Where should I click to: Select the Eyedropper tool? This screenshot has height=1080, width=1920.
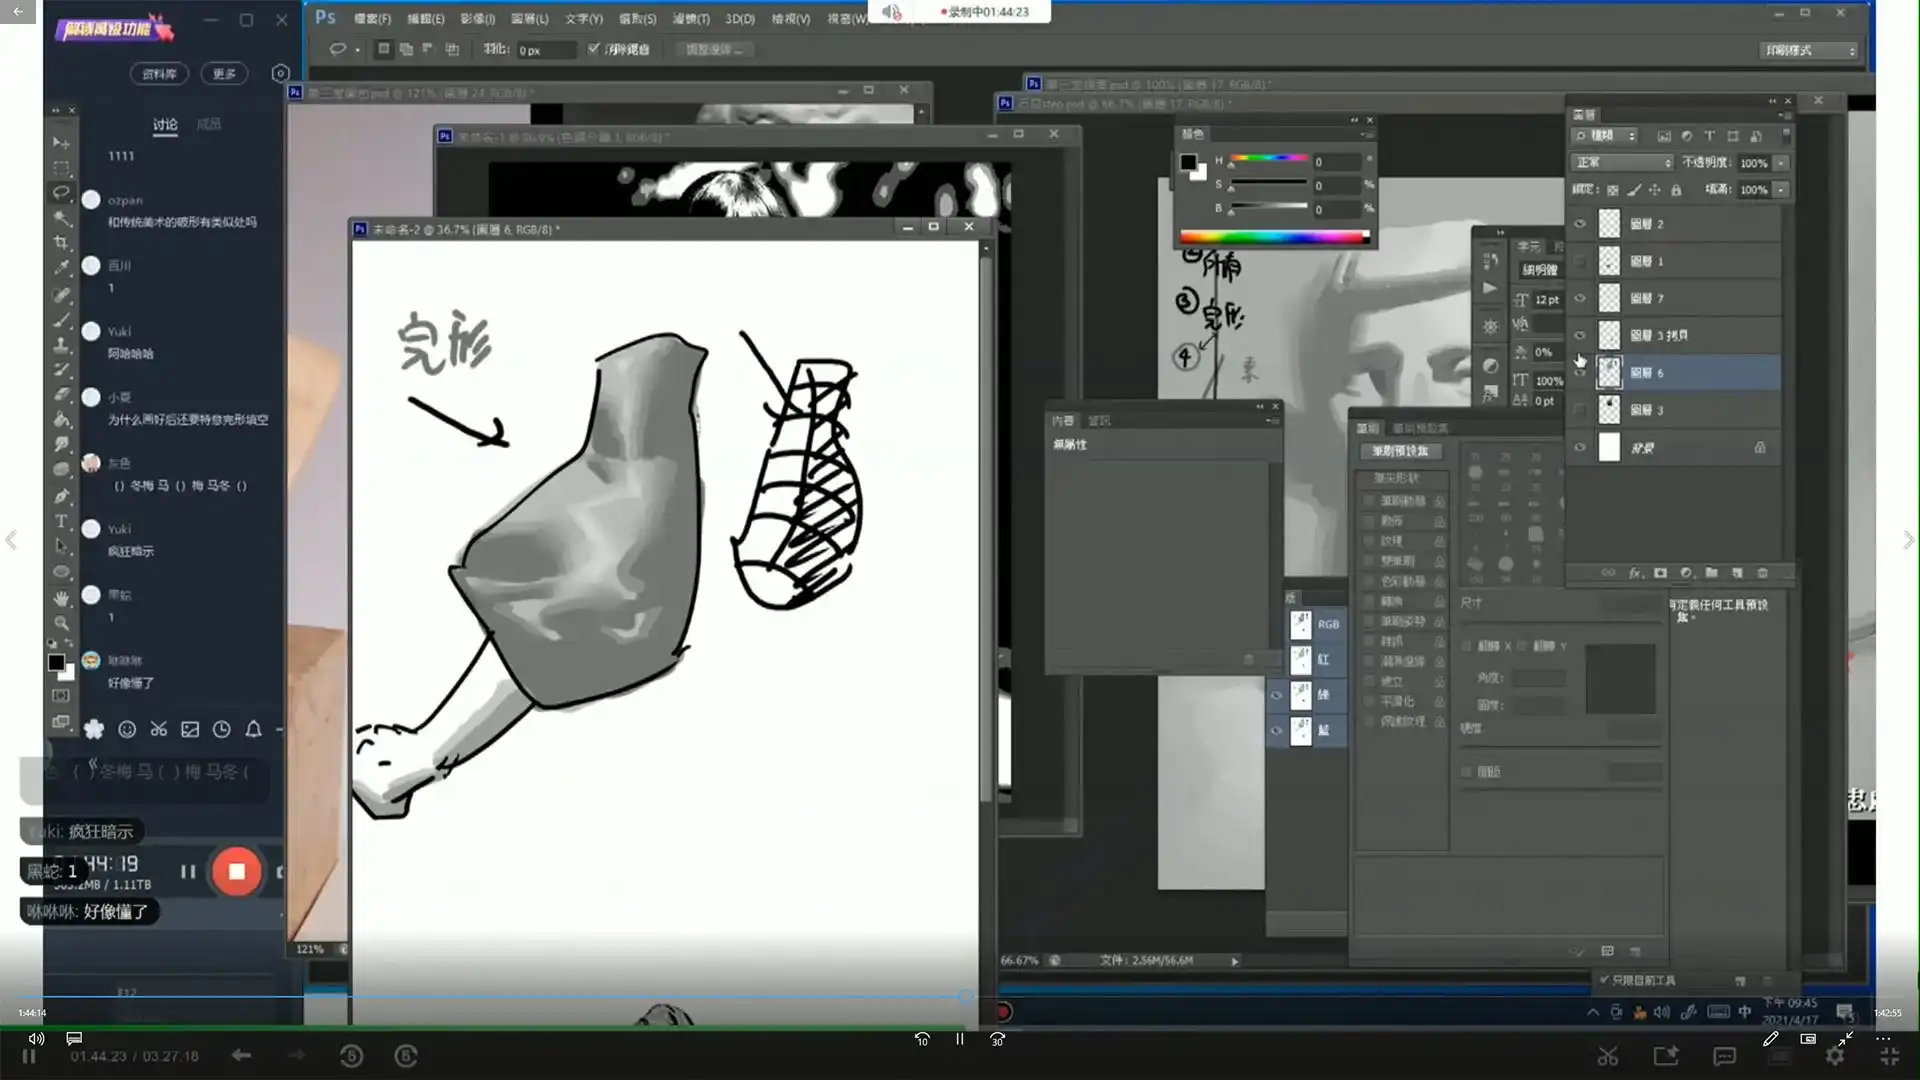click(x=61, y=268)
